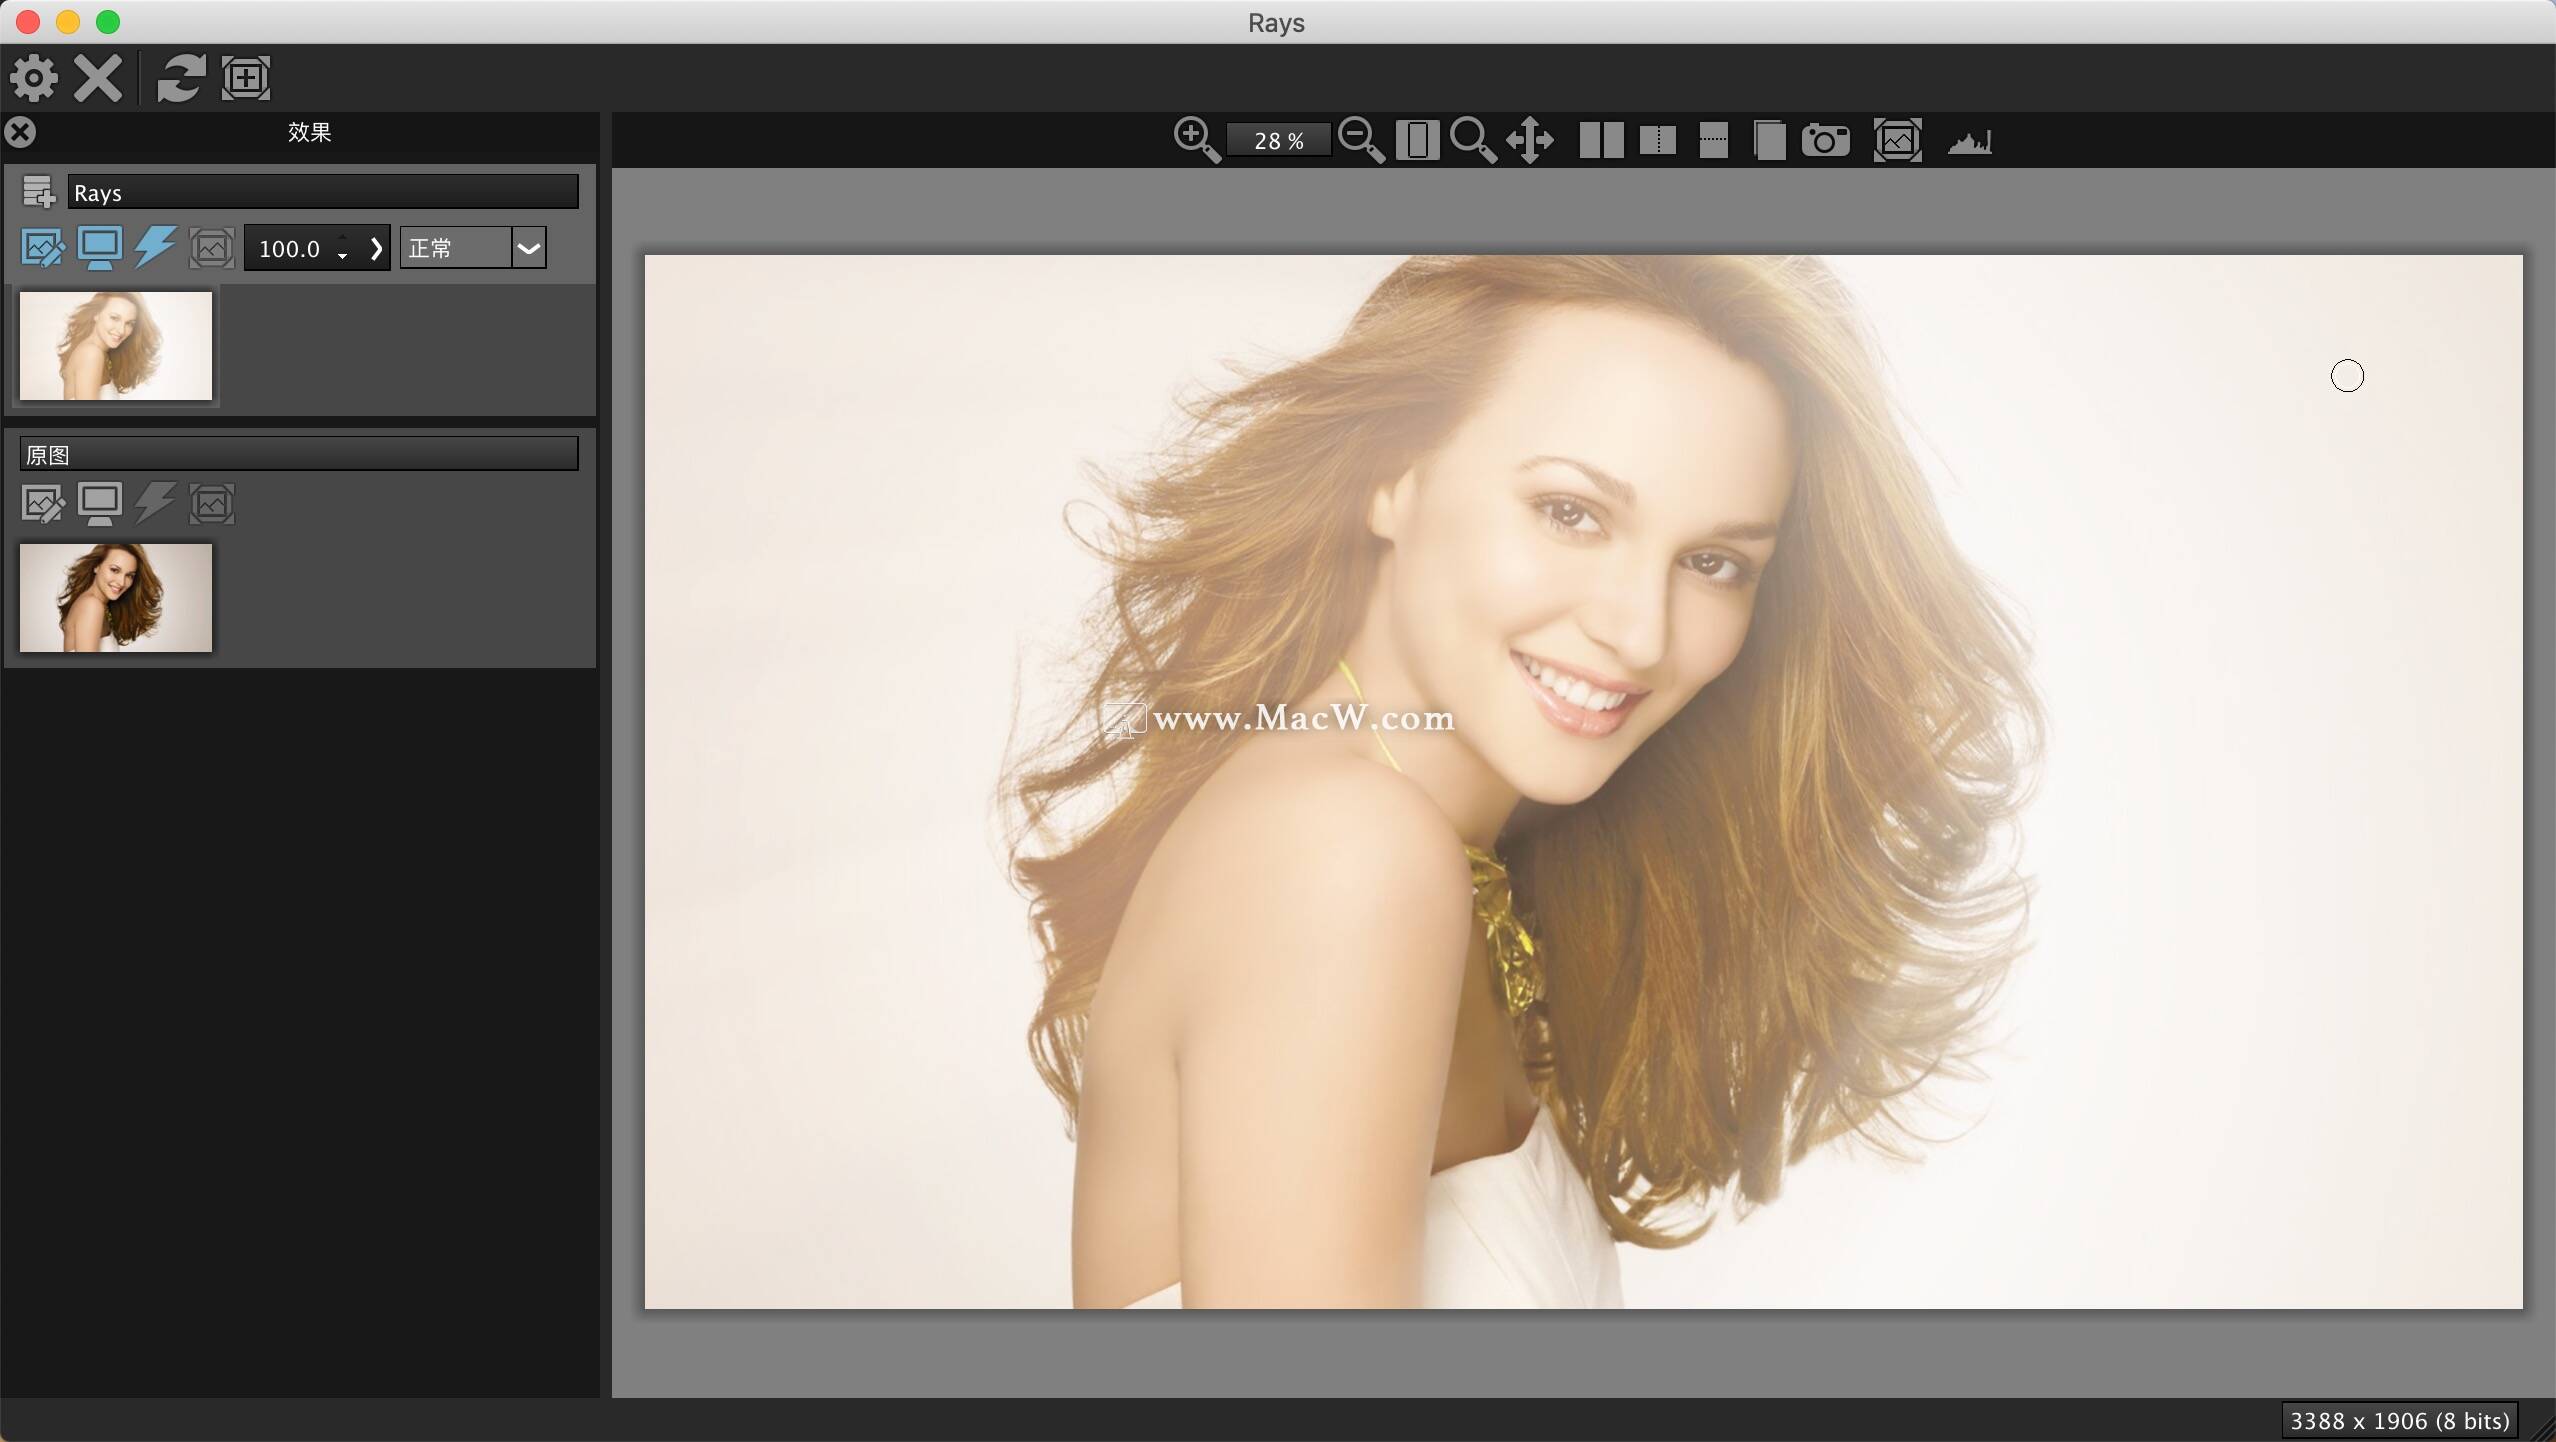Screen dimensions: 2556x1442
Task: Click the reset refresh arrows icon
Action: (181, 78)
